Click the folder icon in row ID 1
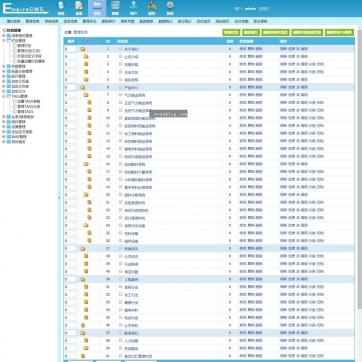Image resolution: width=362 pixels, height=362 pixels. click(82, 49)
